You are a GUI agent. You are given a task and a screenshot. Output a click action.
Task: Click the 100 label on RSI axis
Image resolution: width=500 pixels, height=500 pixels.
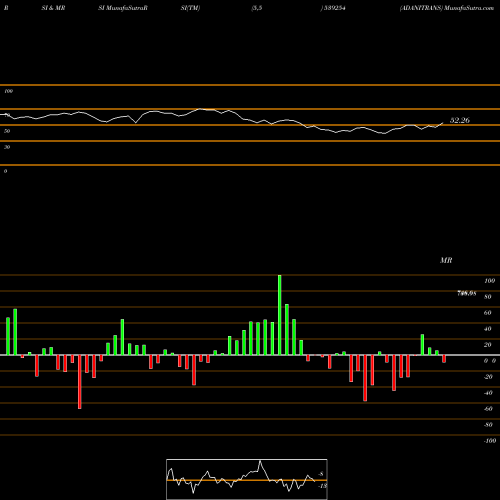point(8,91)
